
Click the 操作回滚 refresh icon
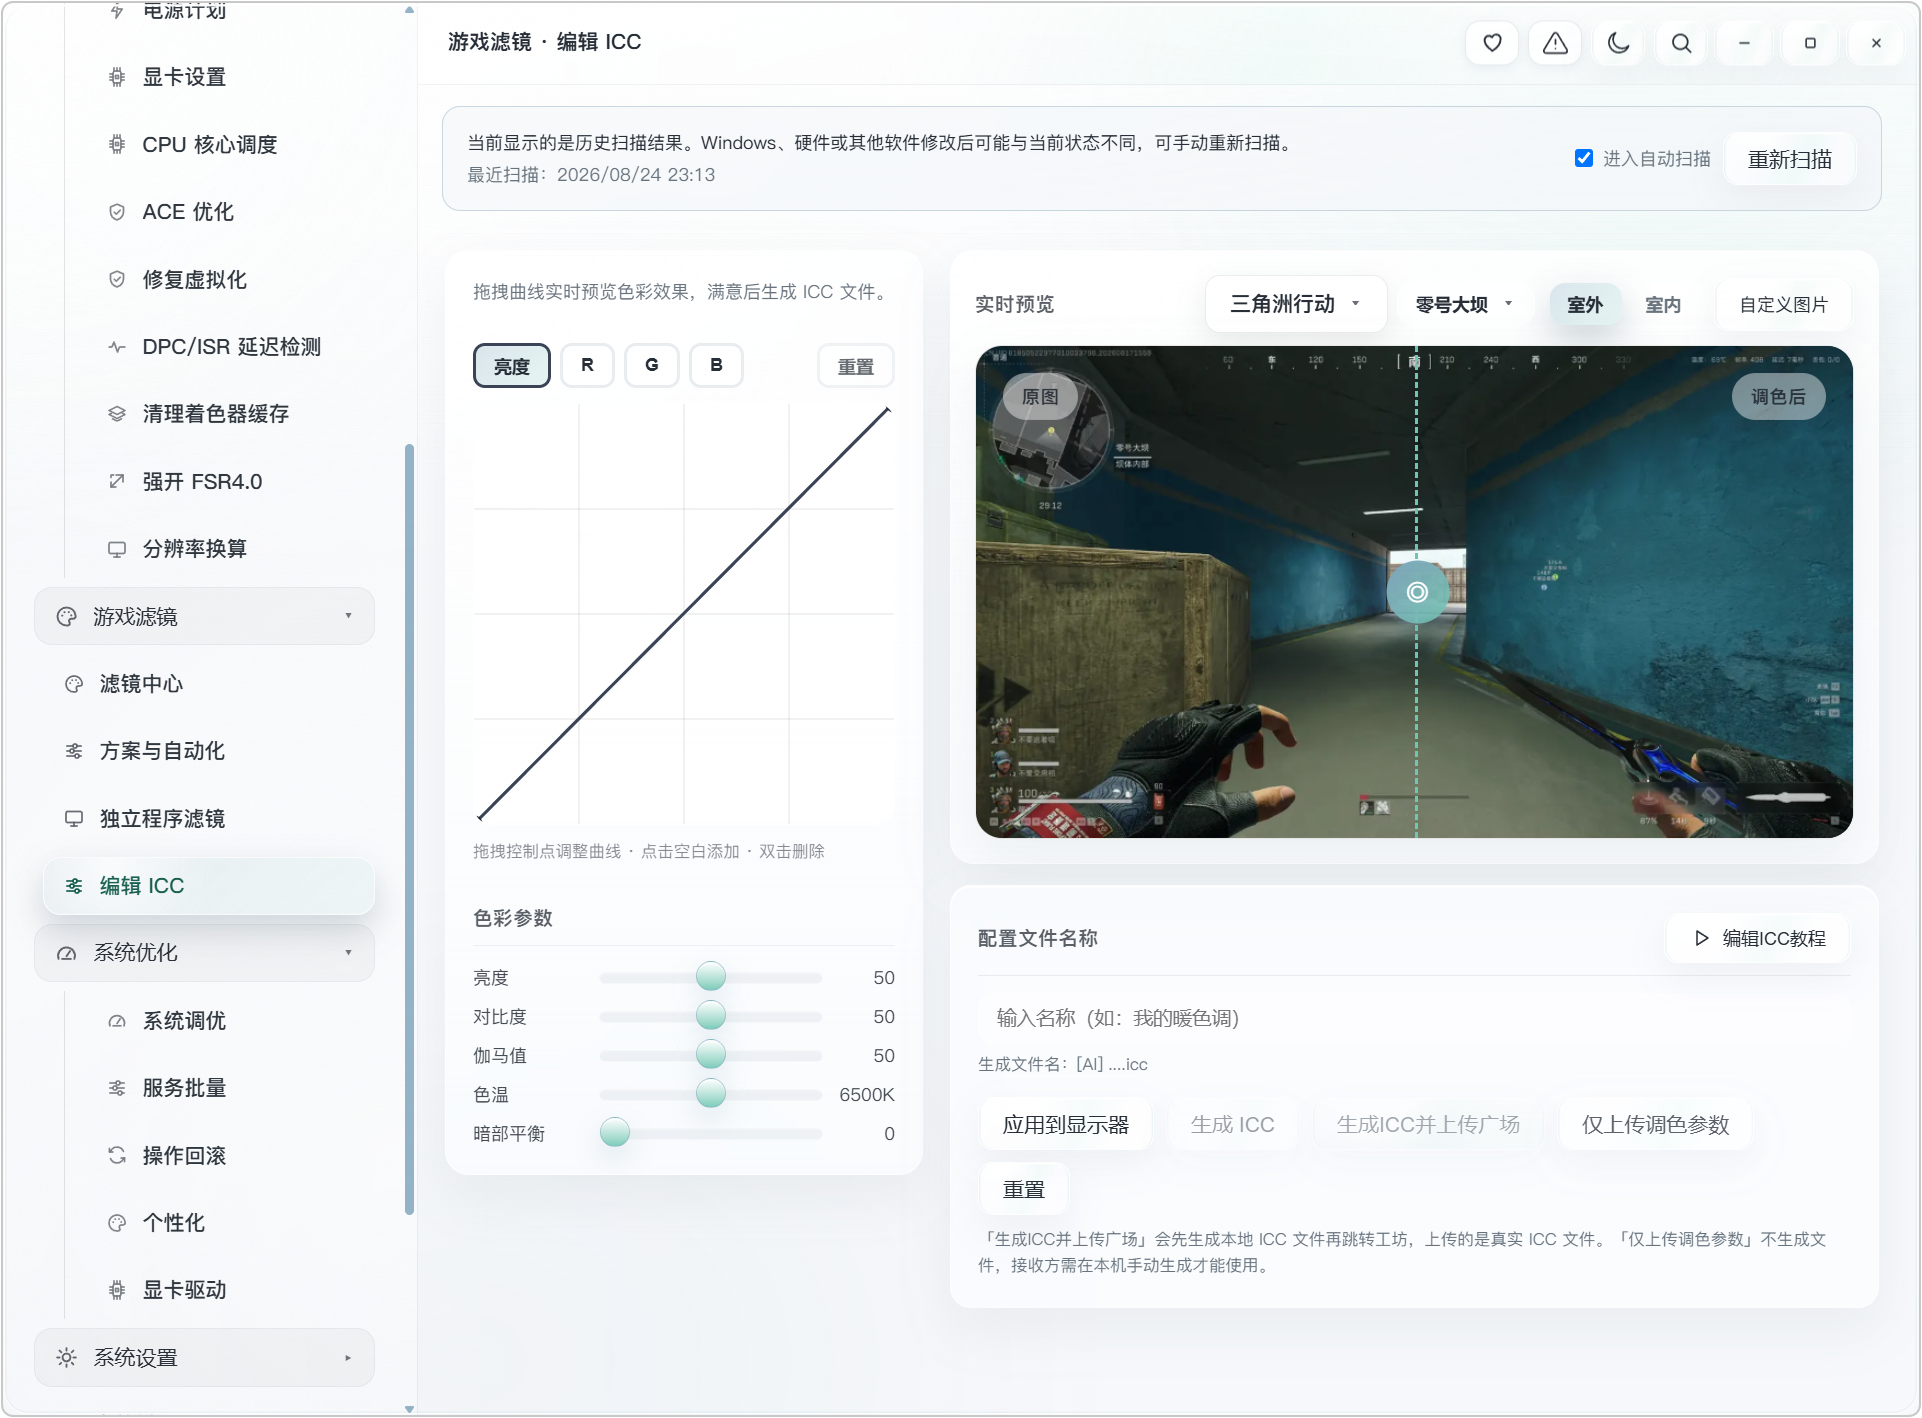tap(117, 1156)
